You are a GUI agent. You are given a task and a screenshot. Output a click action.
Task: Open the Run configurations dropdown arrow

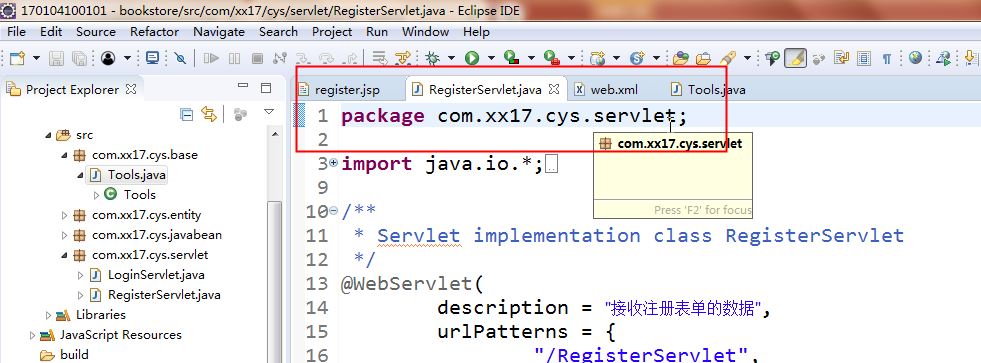(x=491, y=58)
